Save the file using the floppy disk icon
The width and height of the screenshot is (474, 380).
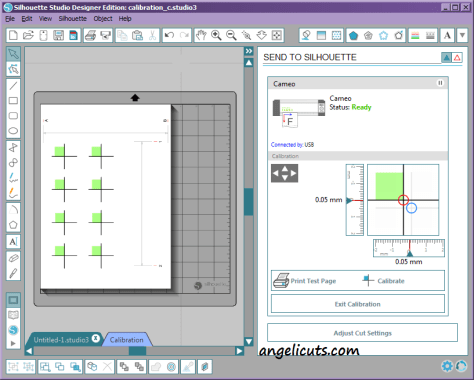click(58, 35)
